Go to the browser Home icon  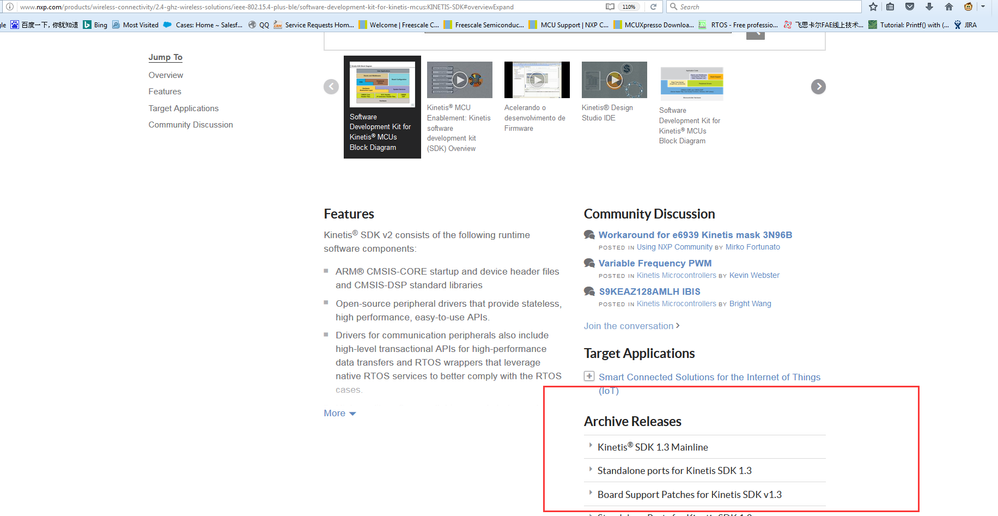coord(949,7)
